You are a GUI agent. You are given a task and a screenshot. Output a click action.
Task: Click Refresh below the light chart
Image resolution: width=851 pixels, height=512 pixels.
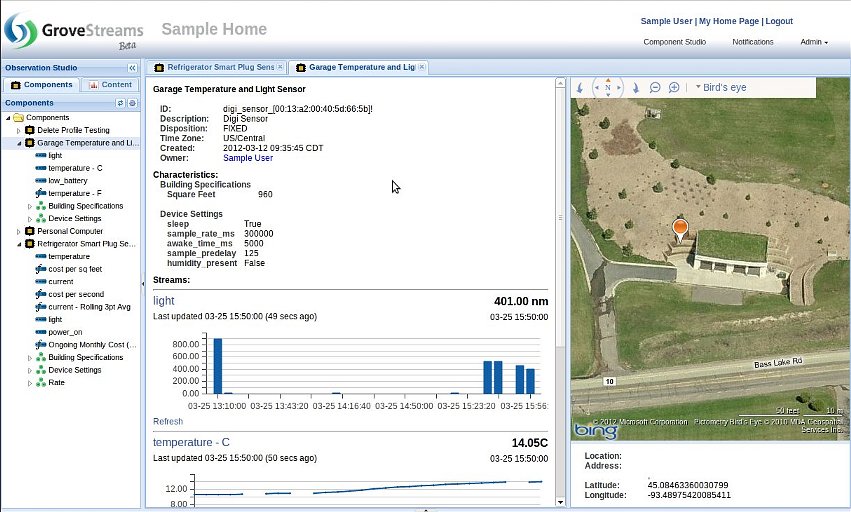(x=168, y=422)
